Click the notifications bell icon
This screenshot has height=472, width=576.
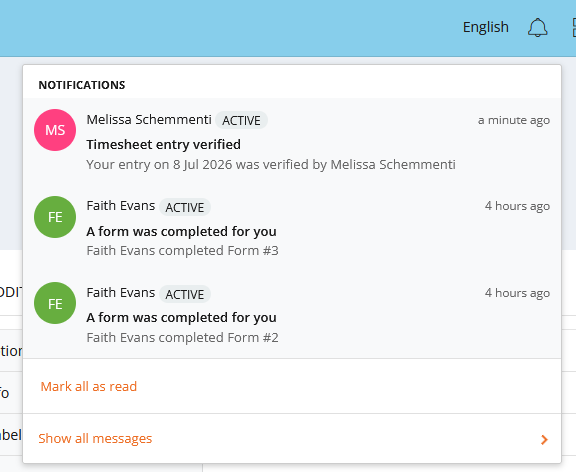point(537,28)
